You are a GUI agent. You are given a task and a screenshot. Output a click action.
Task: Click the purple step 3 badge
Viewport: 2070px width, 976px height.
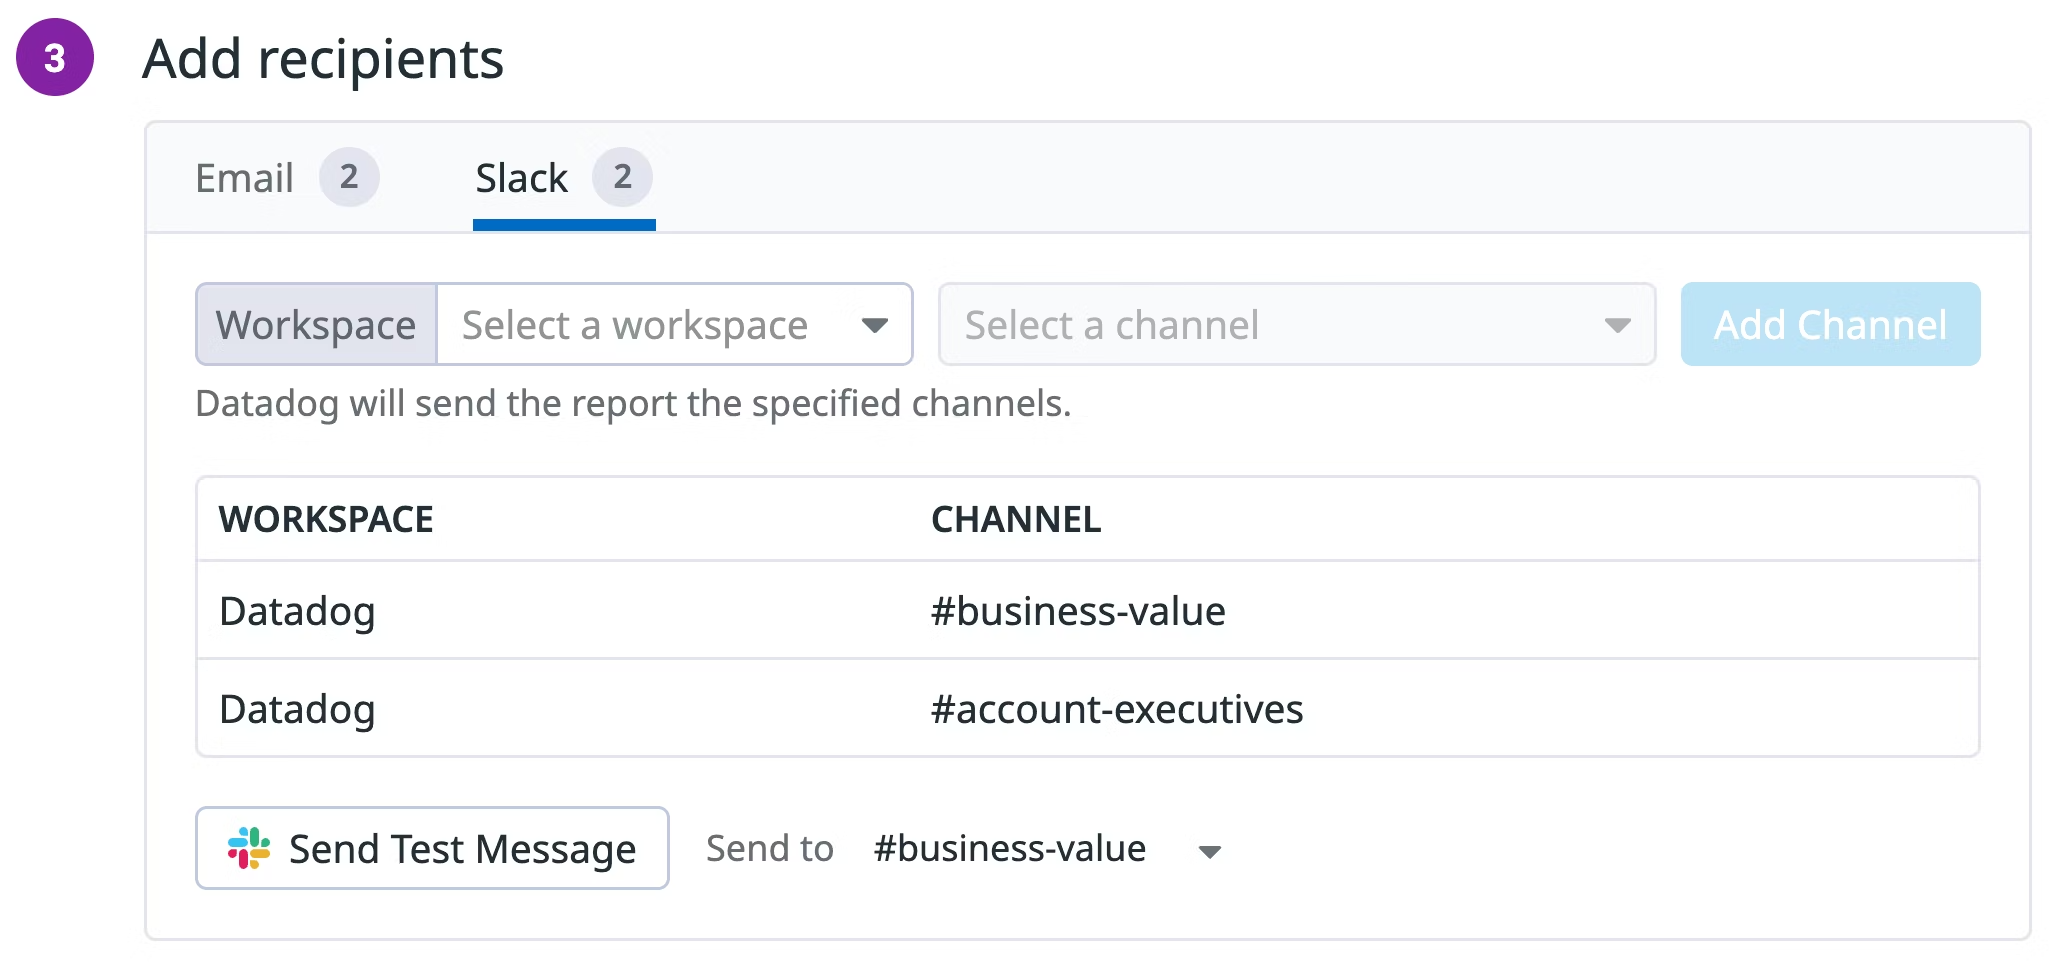tap(55, 58)
